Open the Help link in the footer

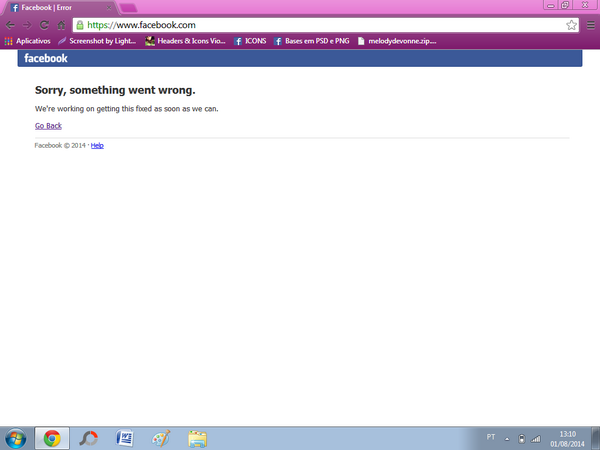tap(97, 145)
